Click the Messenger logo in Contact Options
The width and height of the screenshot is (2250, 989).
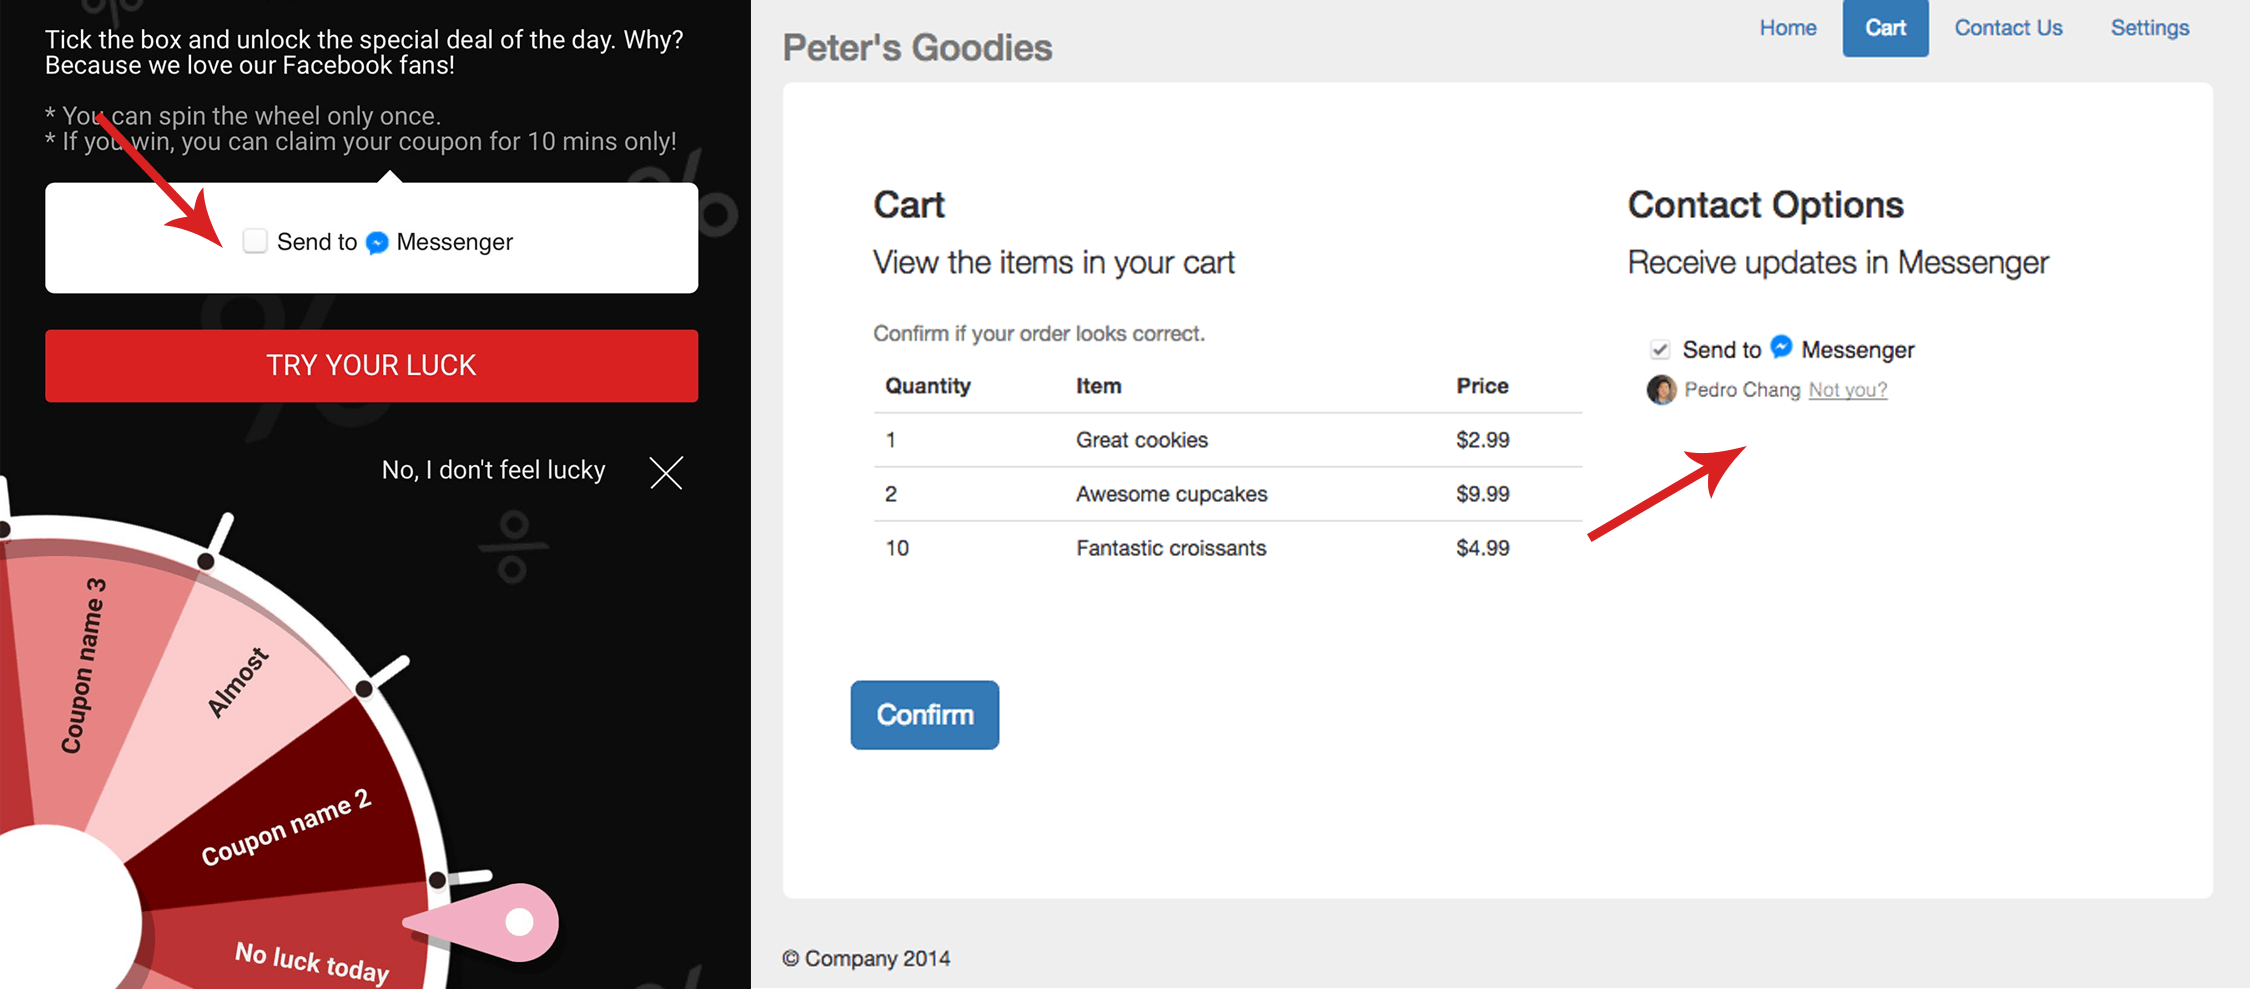(1781, 347)
